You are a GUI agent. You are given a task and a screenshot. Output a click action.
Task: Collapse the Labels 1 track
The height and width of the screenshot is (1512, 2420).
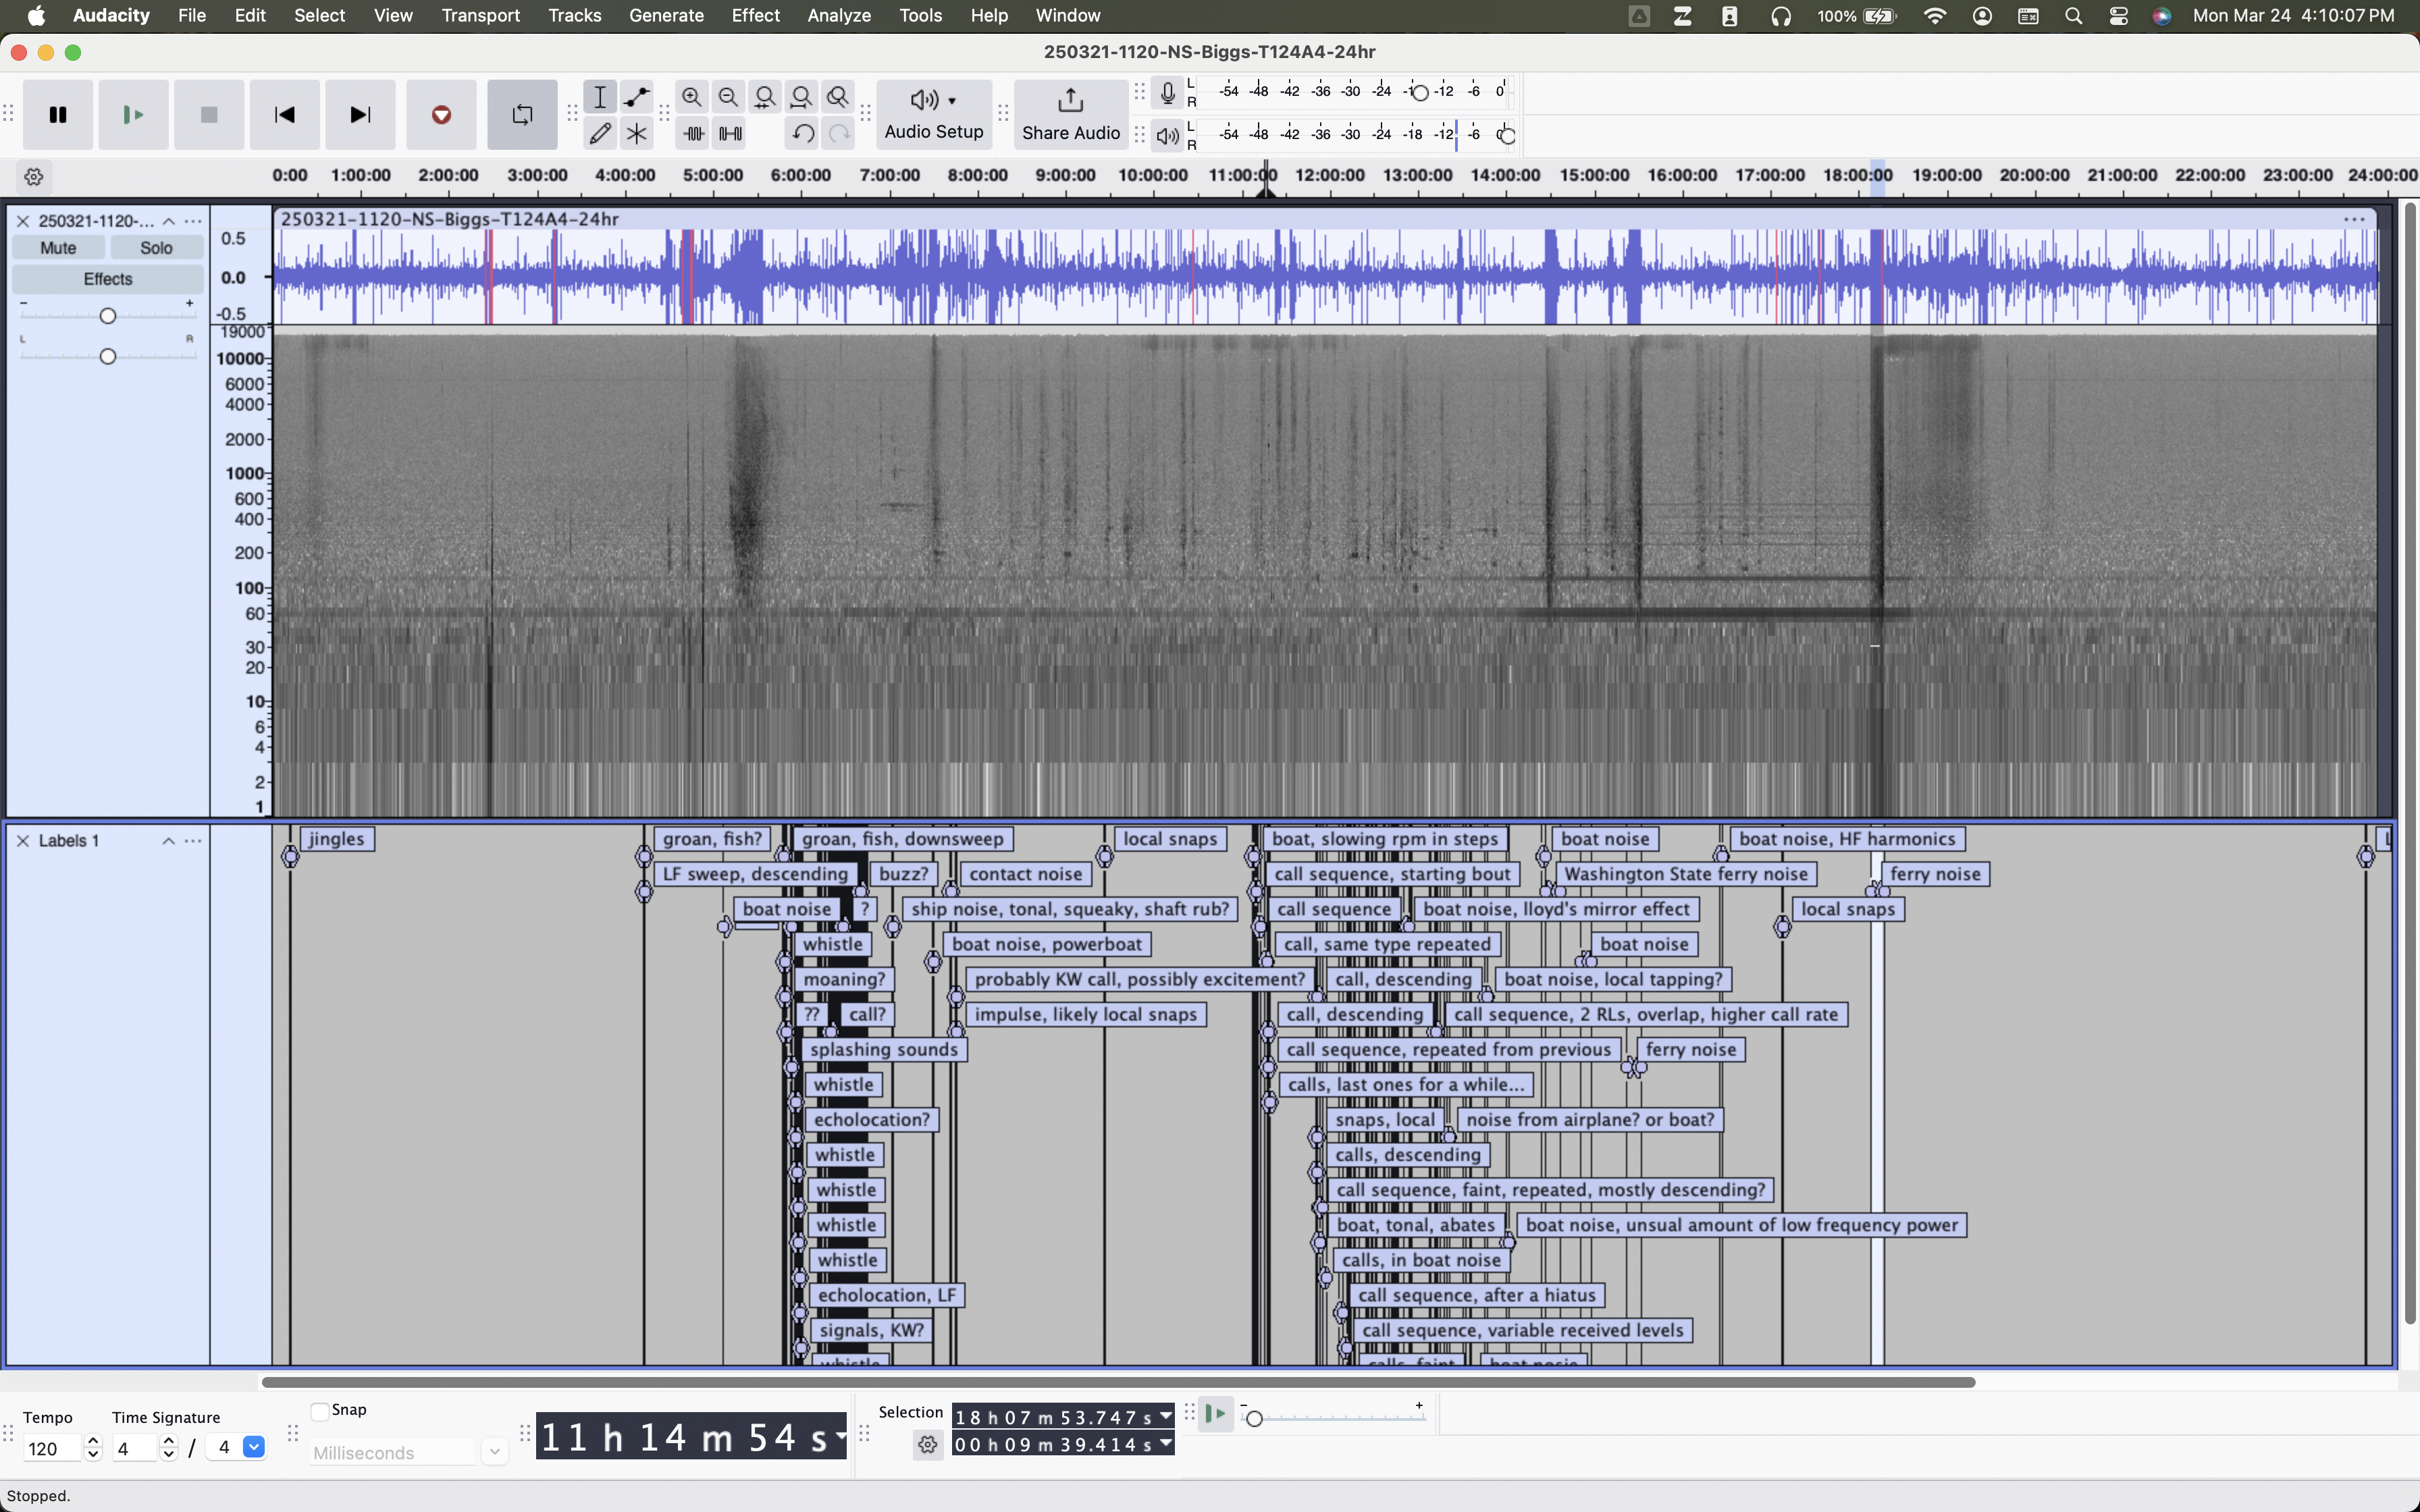168,841
